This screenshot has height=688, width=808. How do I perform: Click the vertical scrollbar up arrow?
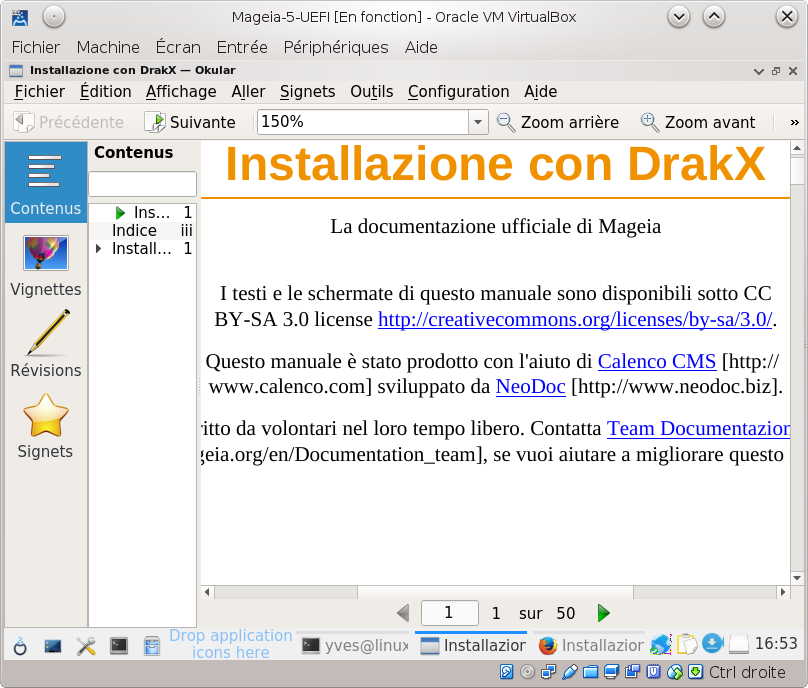tap(797, 148)
